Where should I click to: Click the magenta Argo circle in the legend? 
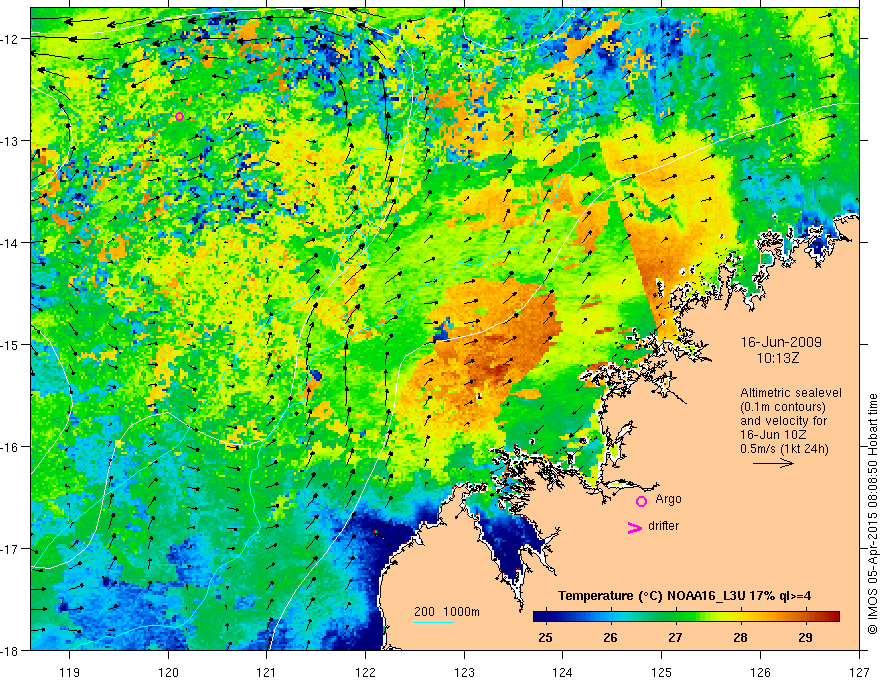[x=641, y=501]
